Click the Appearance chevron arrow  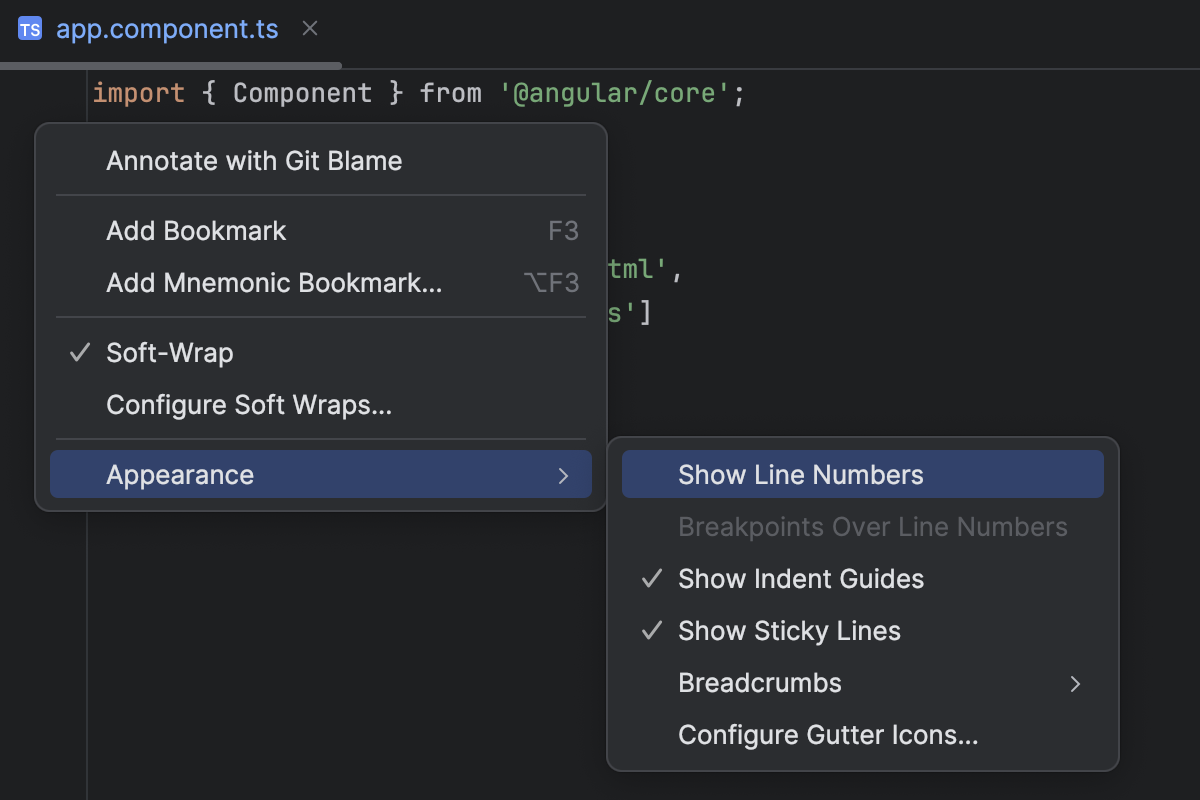[563, 475]
